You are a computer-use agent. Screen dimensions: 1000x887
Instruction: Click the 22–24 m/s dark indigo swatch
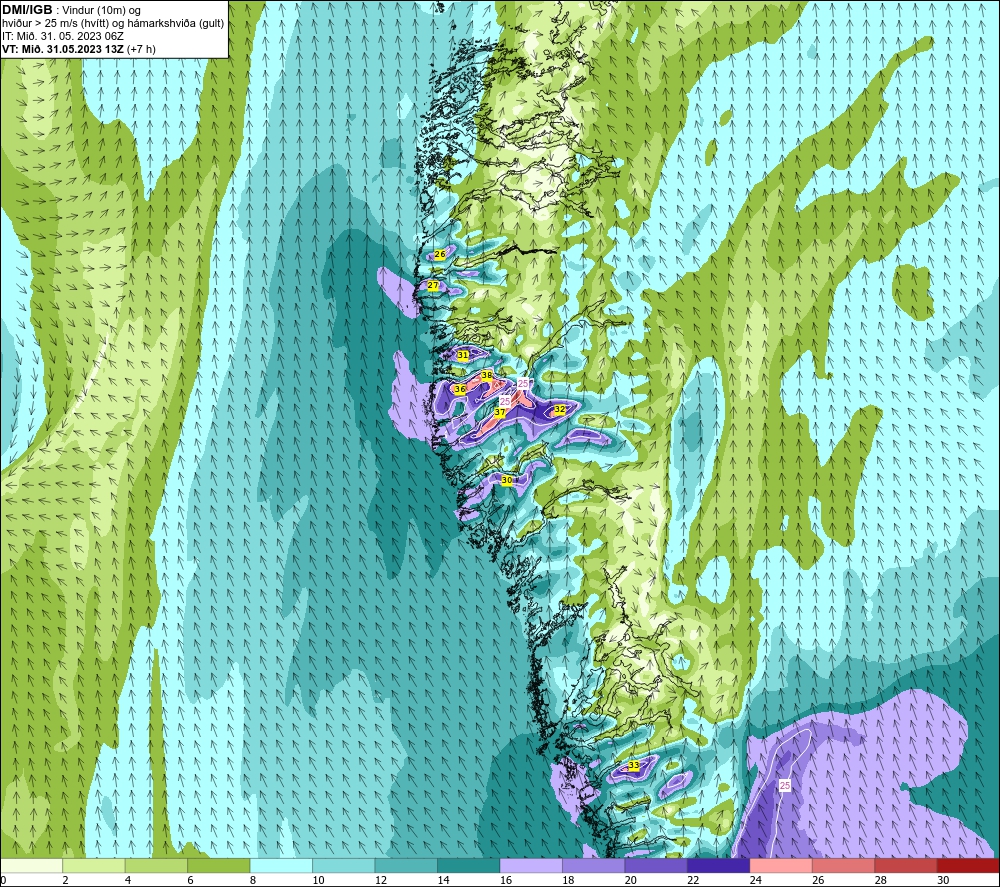click(719, 865)
